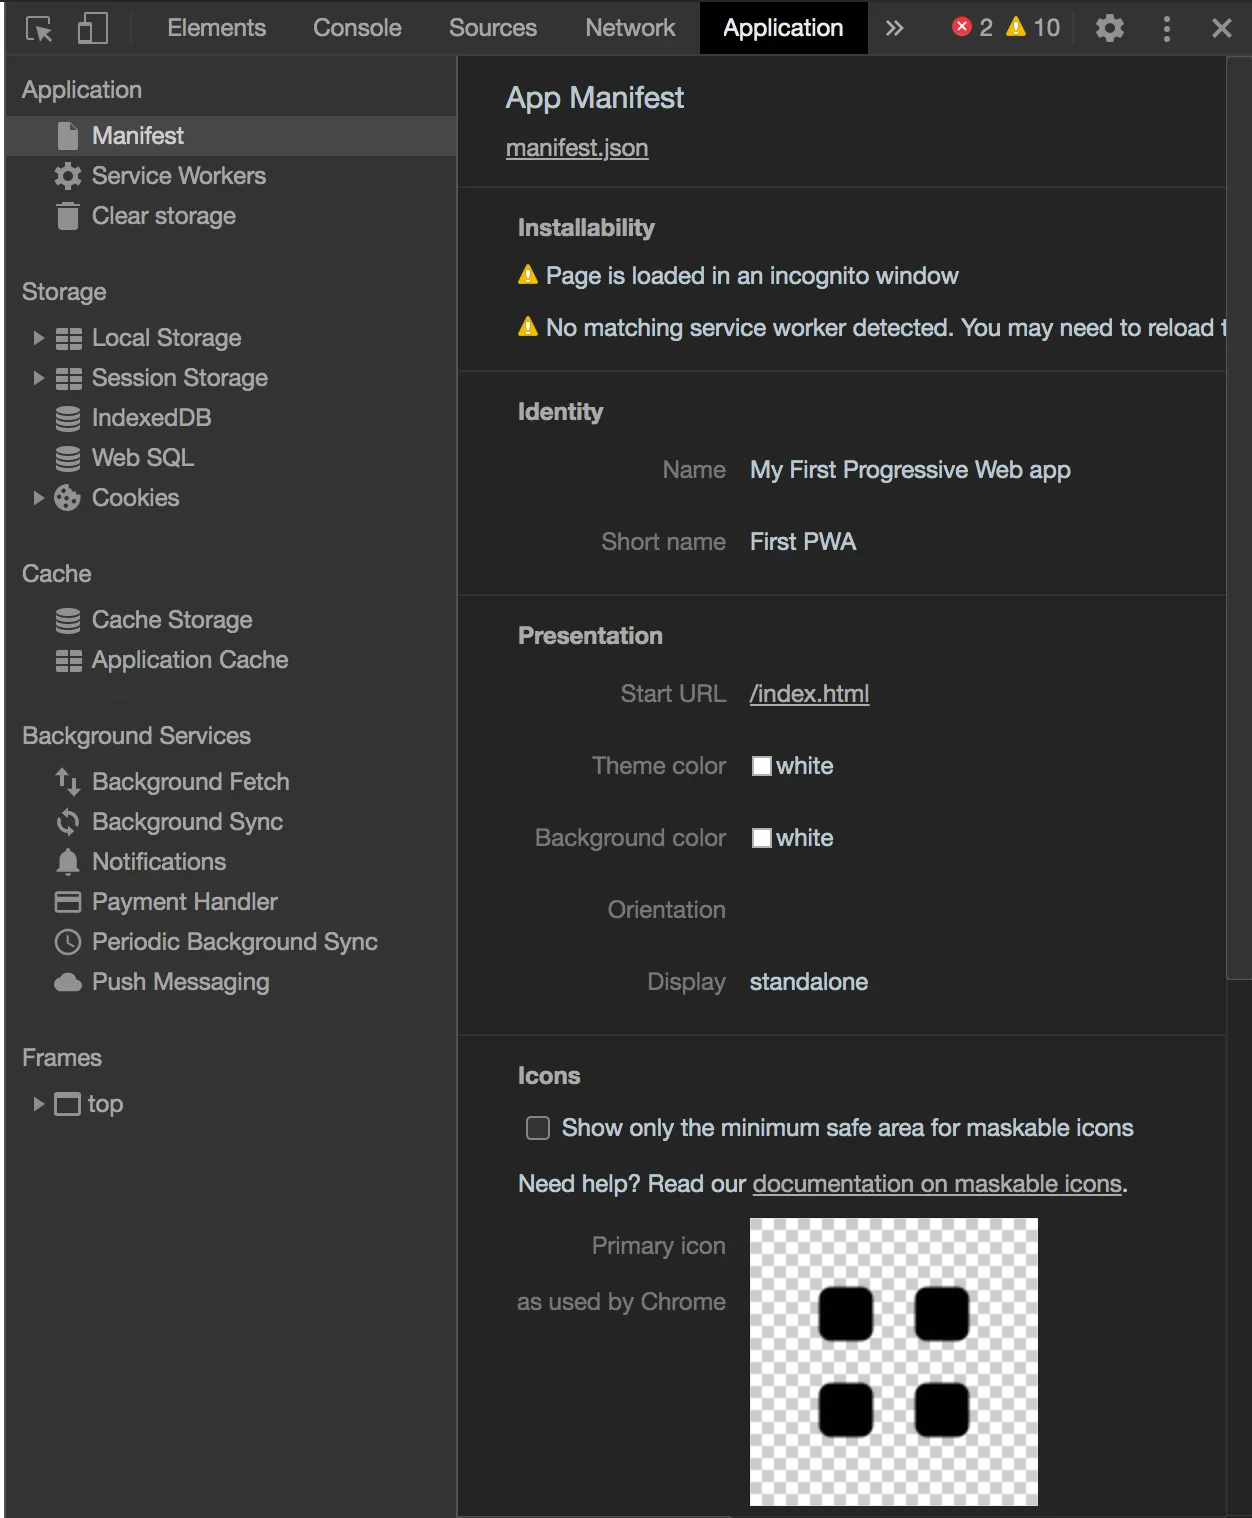Open DevTools settings gear
Screen dimensions: 1252x1518
(1108, 27)
